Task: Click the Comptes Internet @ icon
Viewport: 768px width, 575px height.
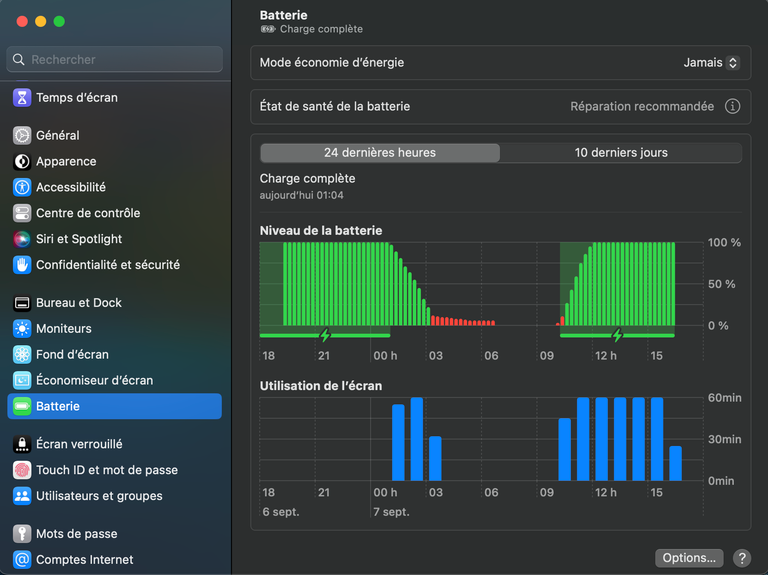Action: [x=22, y=559]
